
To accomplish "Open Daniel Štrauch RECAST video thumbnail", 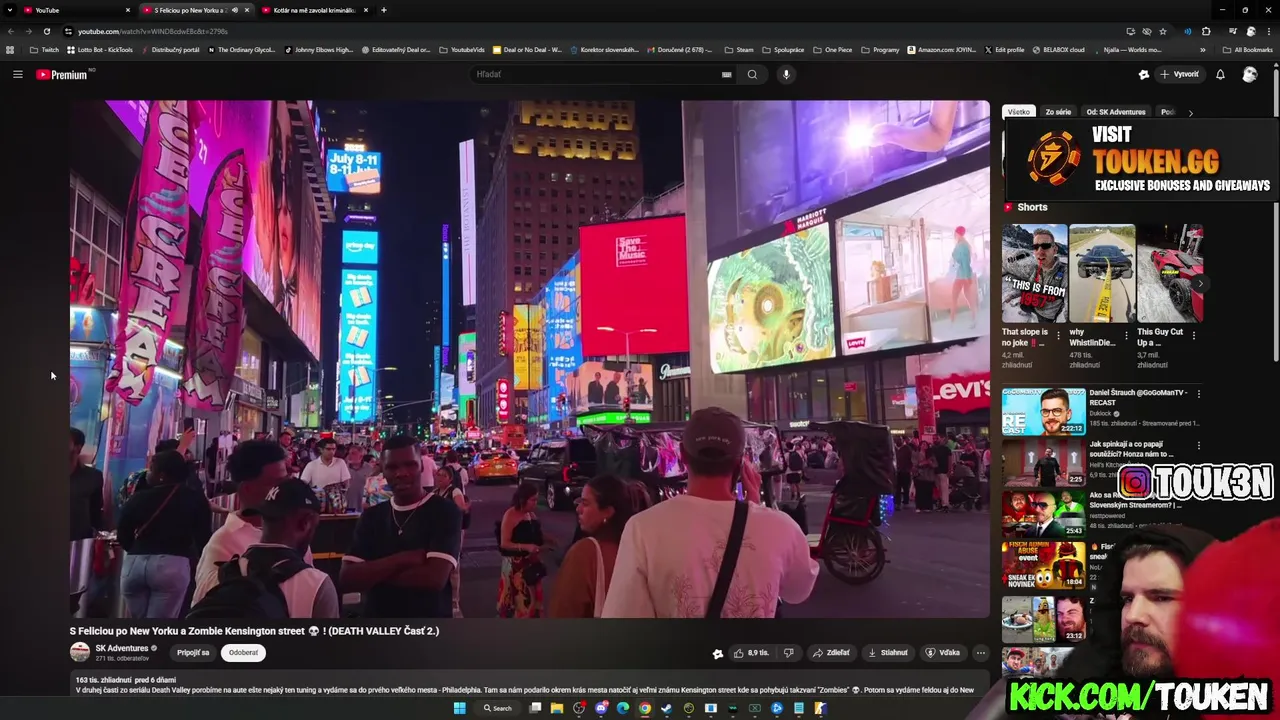I will point(1043,411).
